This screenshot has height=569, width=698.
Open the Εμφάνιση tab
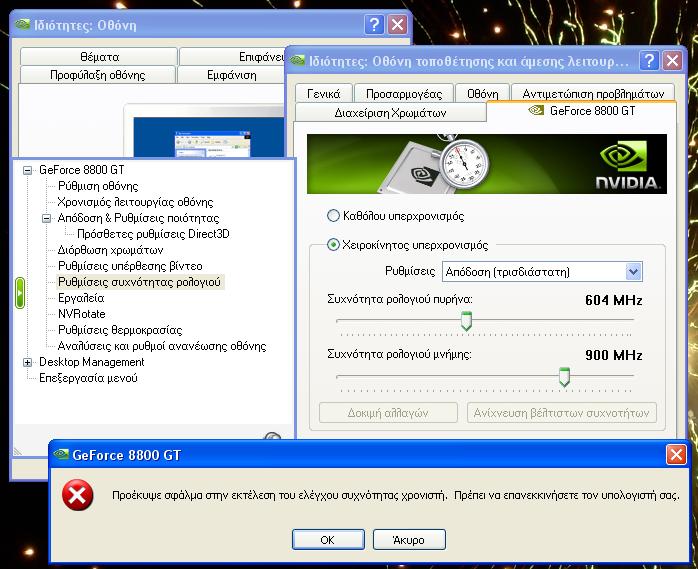pyautogui.click(x=231, y=75)
